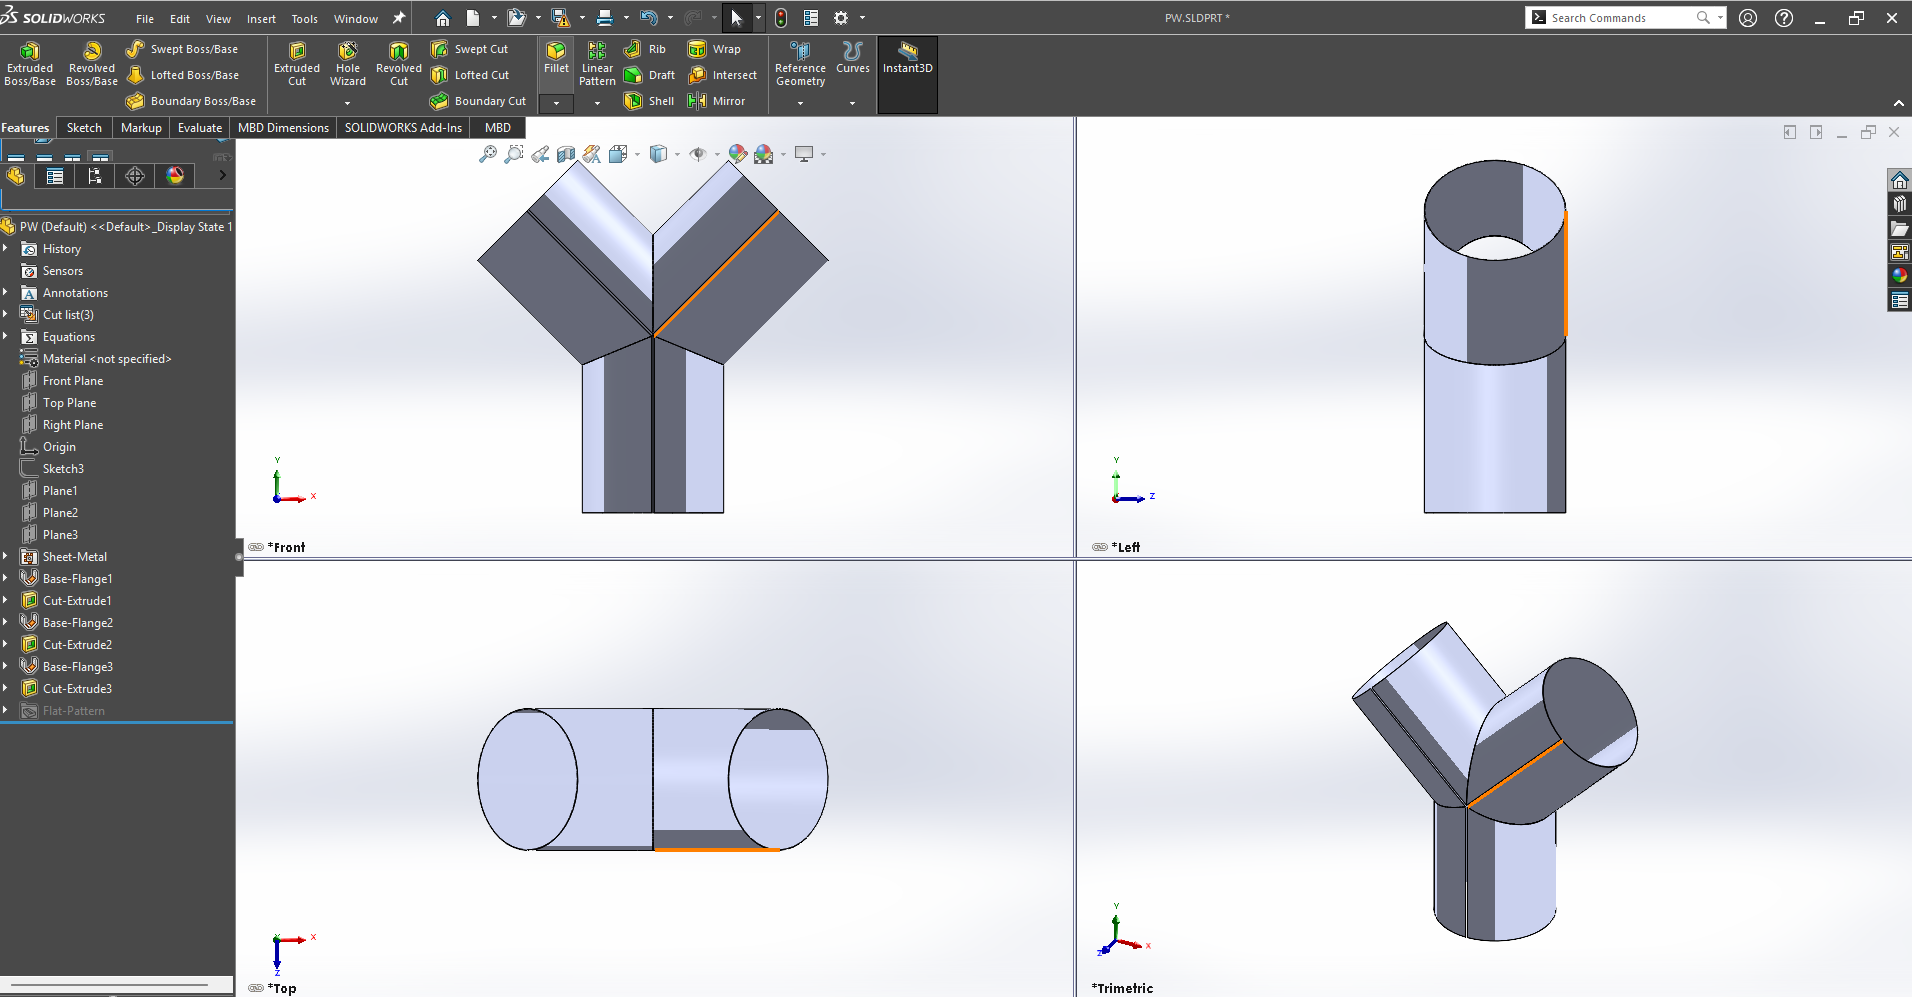The width and height of the screenshot is (1912, 997).
Task: Activate the Extruded Cut tool
Action: tap(297, 64)
